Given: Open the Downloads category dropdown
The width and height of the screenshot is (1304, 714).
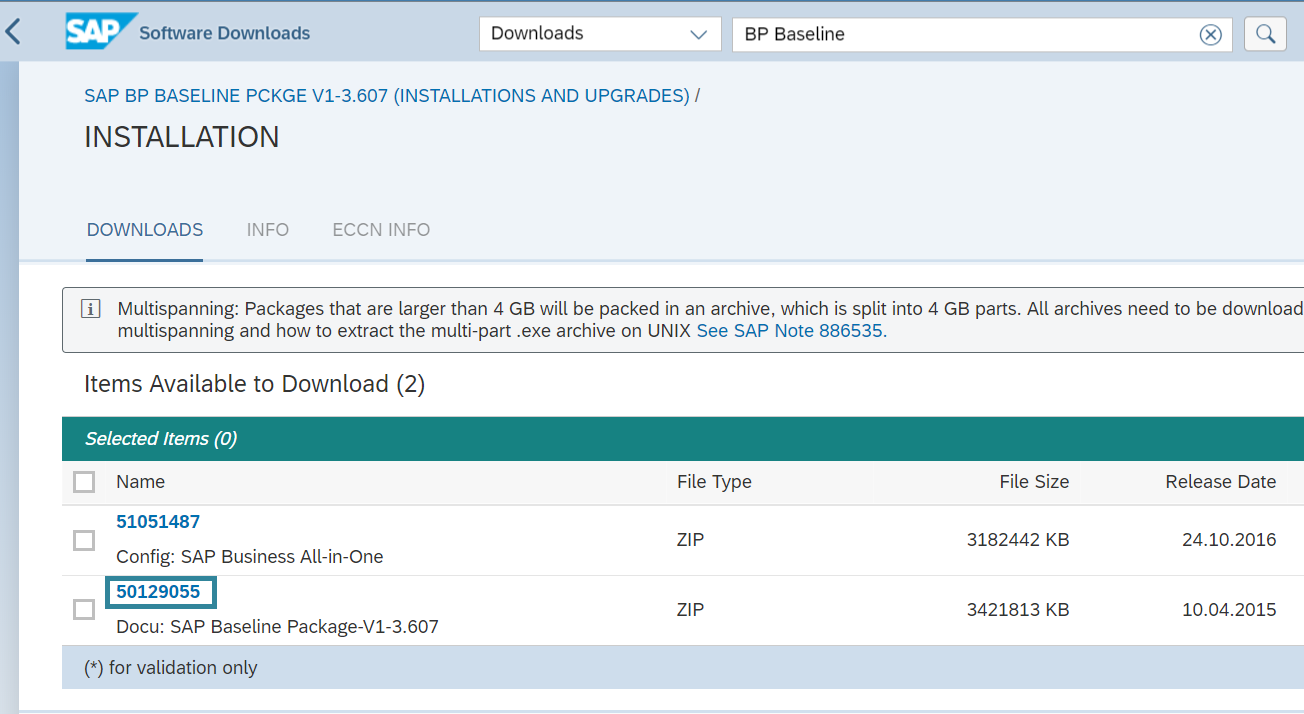Looking at the screenshot, I should [x=600, y=34].
